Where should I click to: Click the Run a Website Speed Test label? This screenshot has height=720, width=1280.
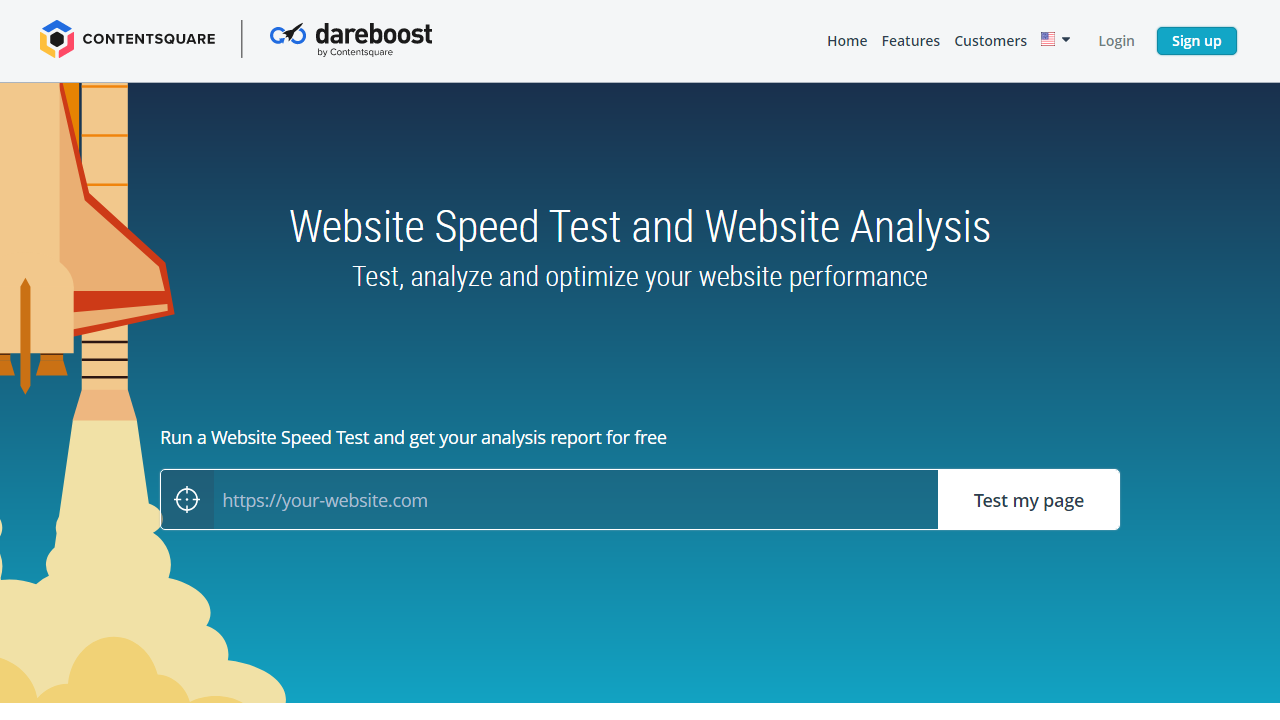413,438
